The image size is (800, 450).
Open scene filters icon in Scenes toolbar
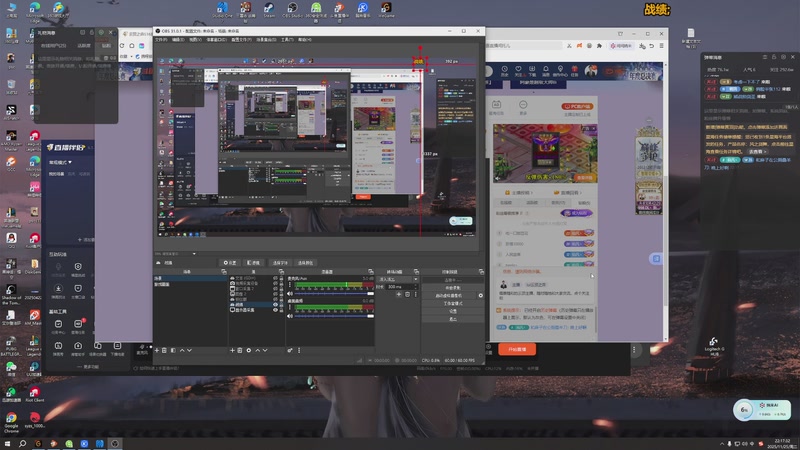click(173, 351)
